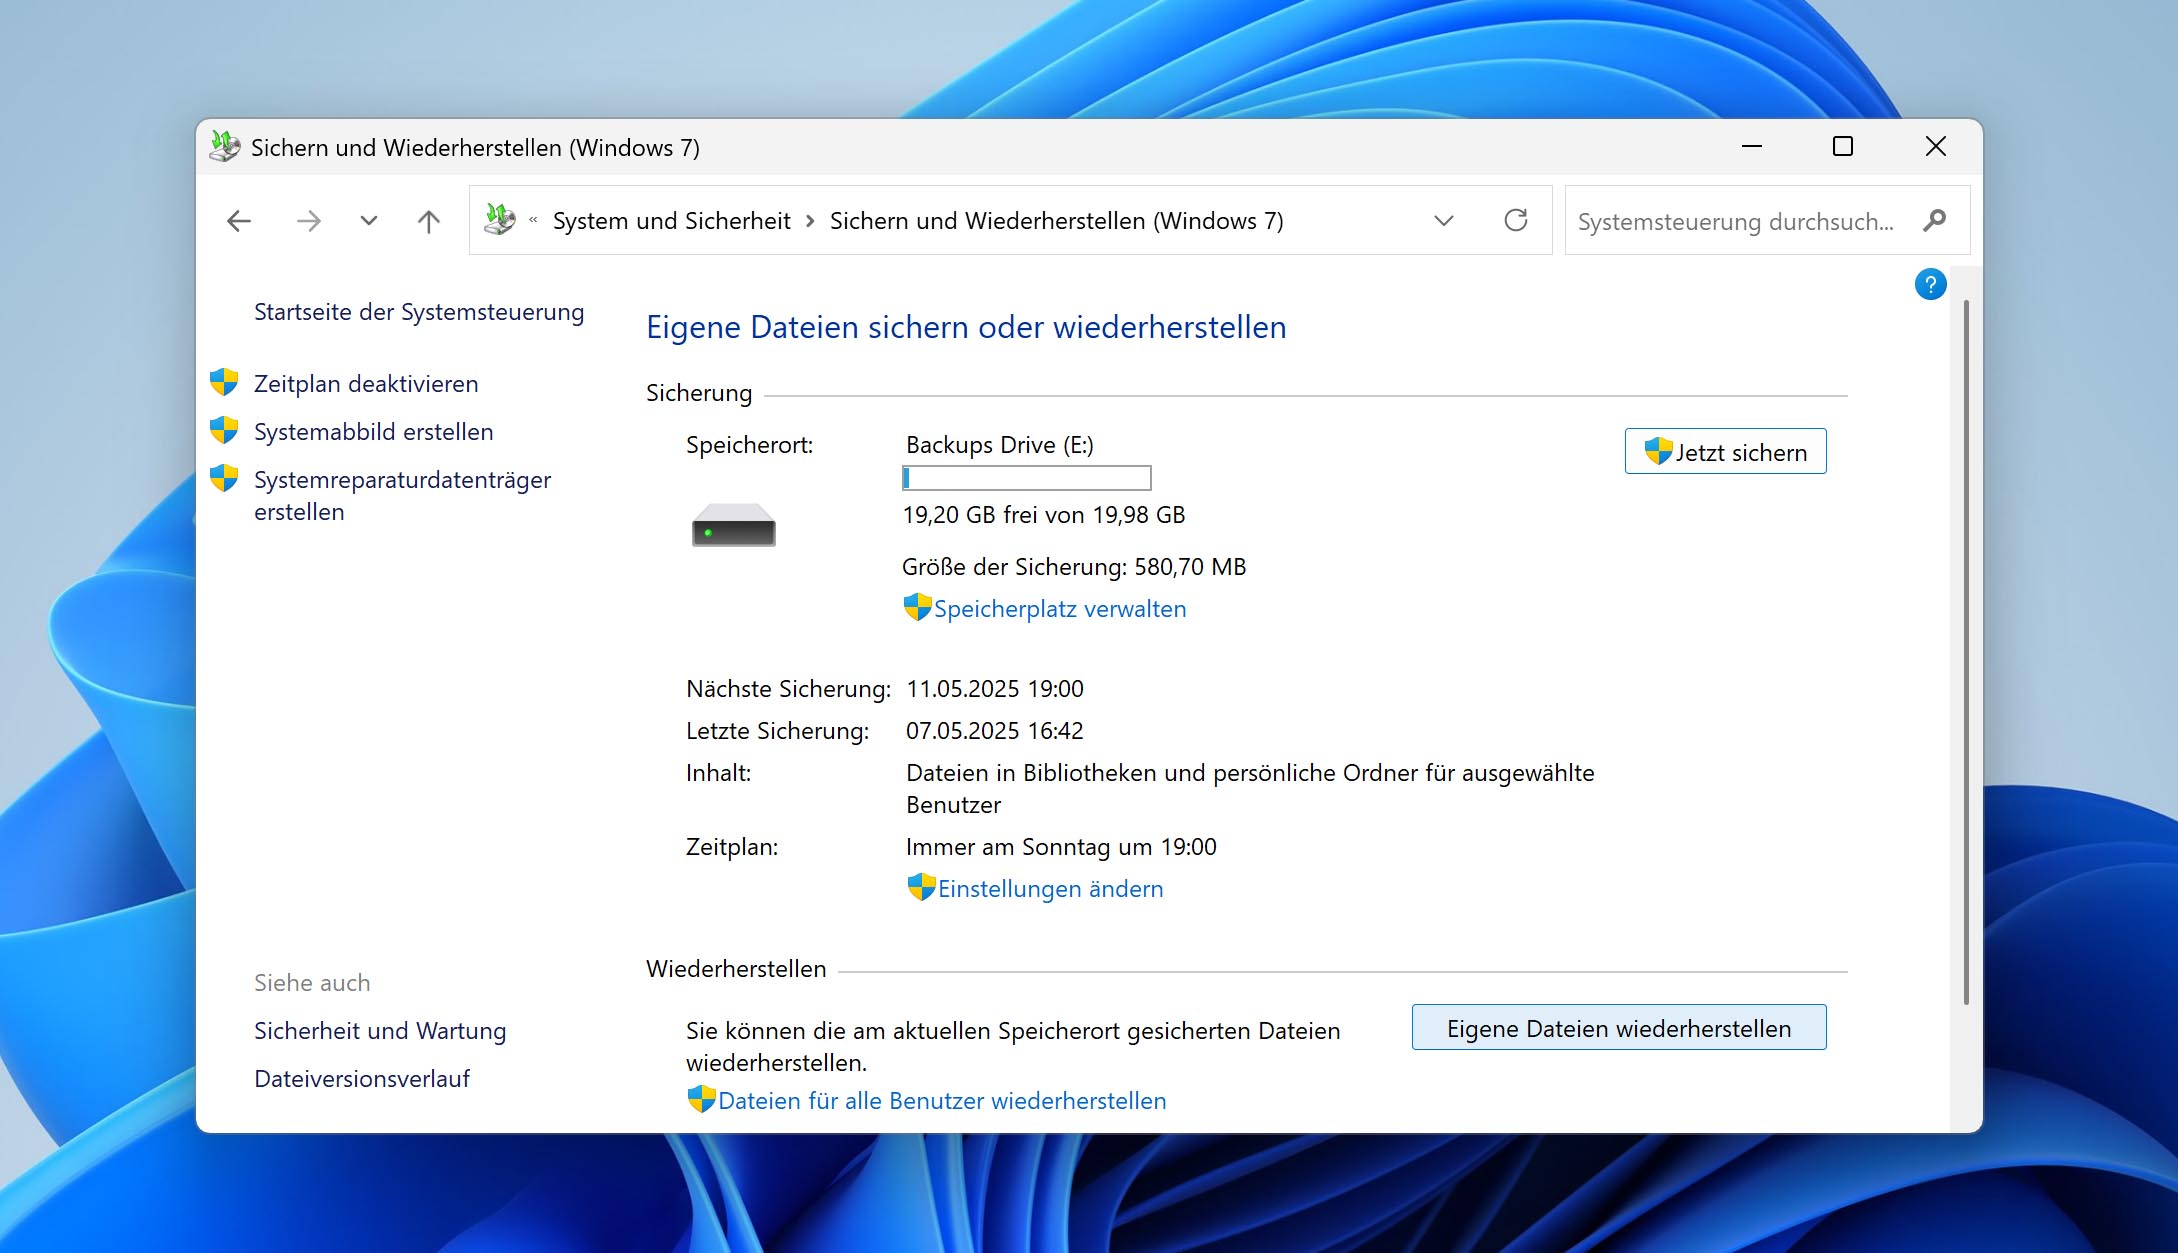This screenshot has width=2178, height=1253.
Task: Go back with the left arrow
Action: pyautogui.click(x=239, y=221)
